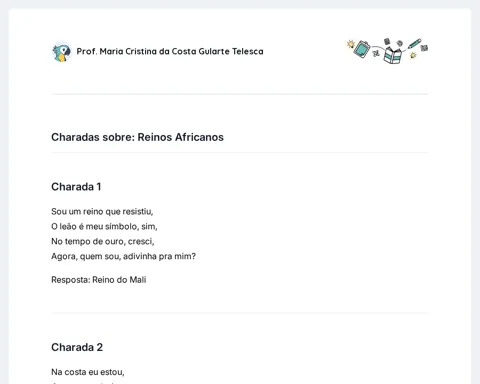
Task: Click the parrot avatar icon
Action: [62, 52]
